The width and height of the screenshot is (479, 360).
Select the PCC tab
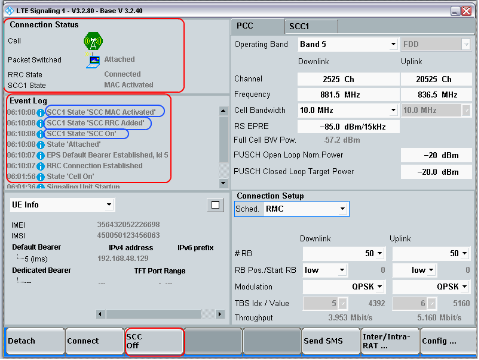257,26
